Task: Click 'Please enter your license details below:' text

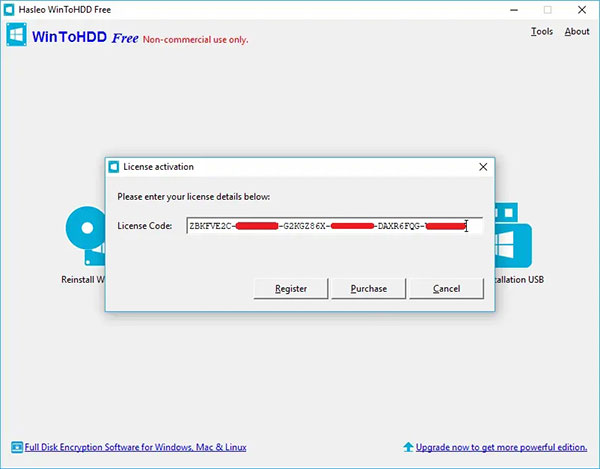Action: [x=194, y=197]
